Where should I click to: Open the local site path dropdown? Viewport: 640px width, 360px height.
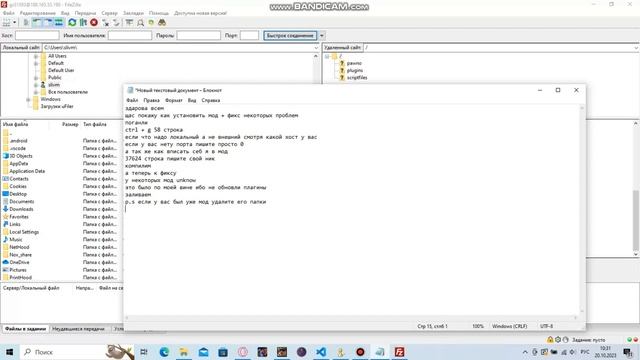[316, 48]
